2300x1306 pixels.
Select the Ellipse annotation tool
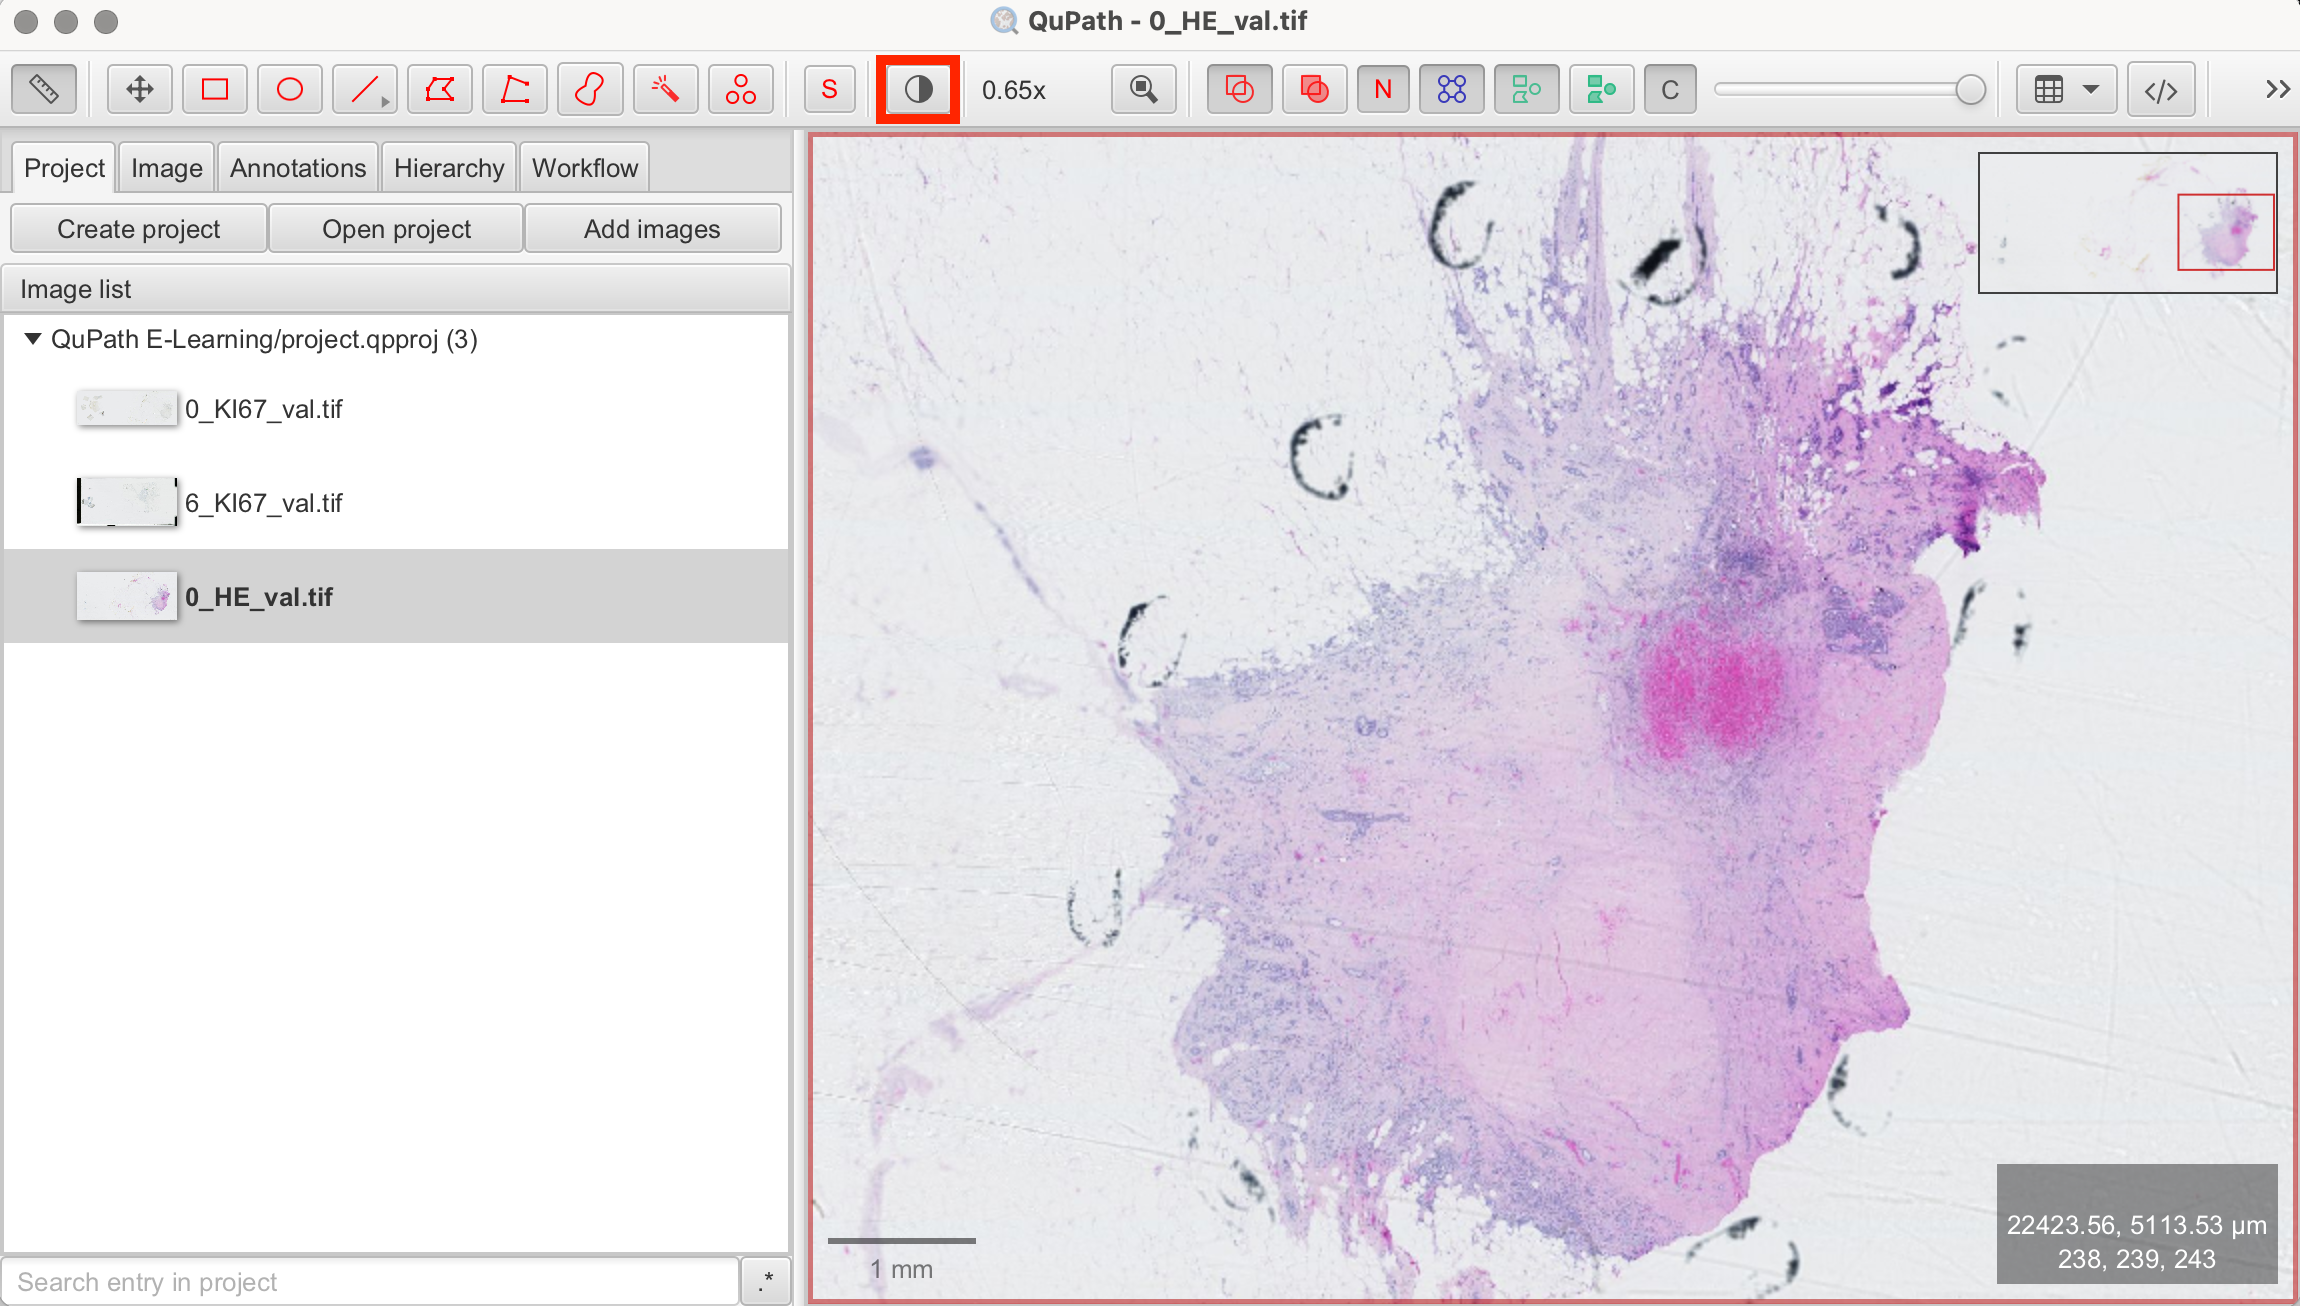pos(290,90)
